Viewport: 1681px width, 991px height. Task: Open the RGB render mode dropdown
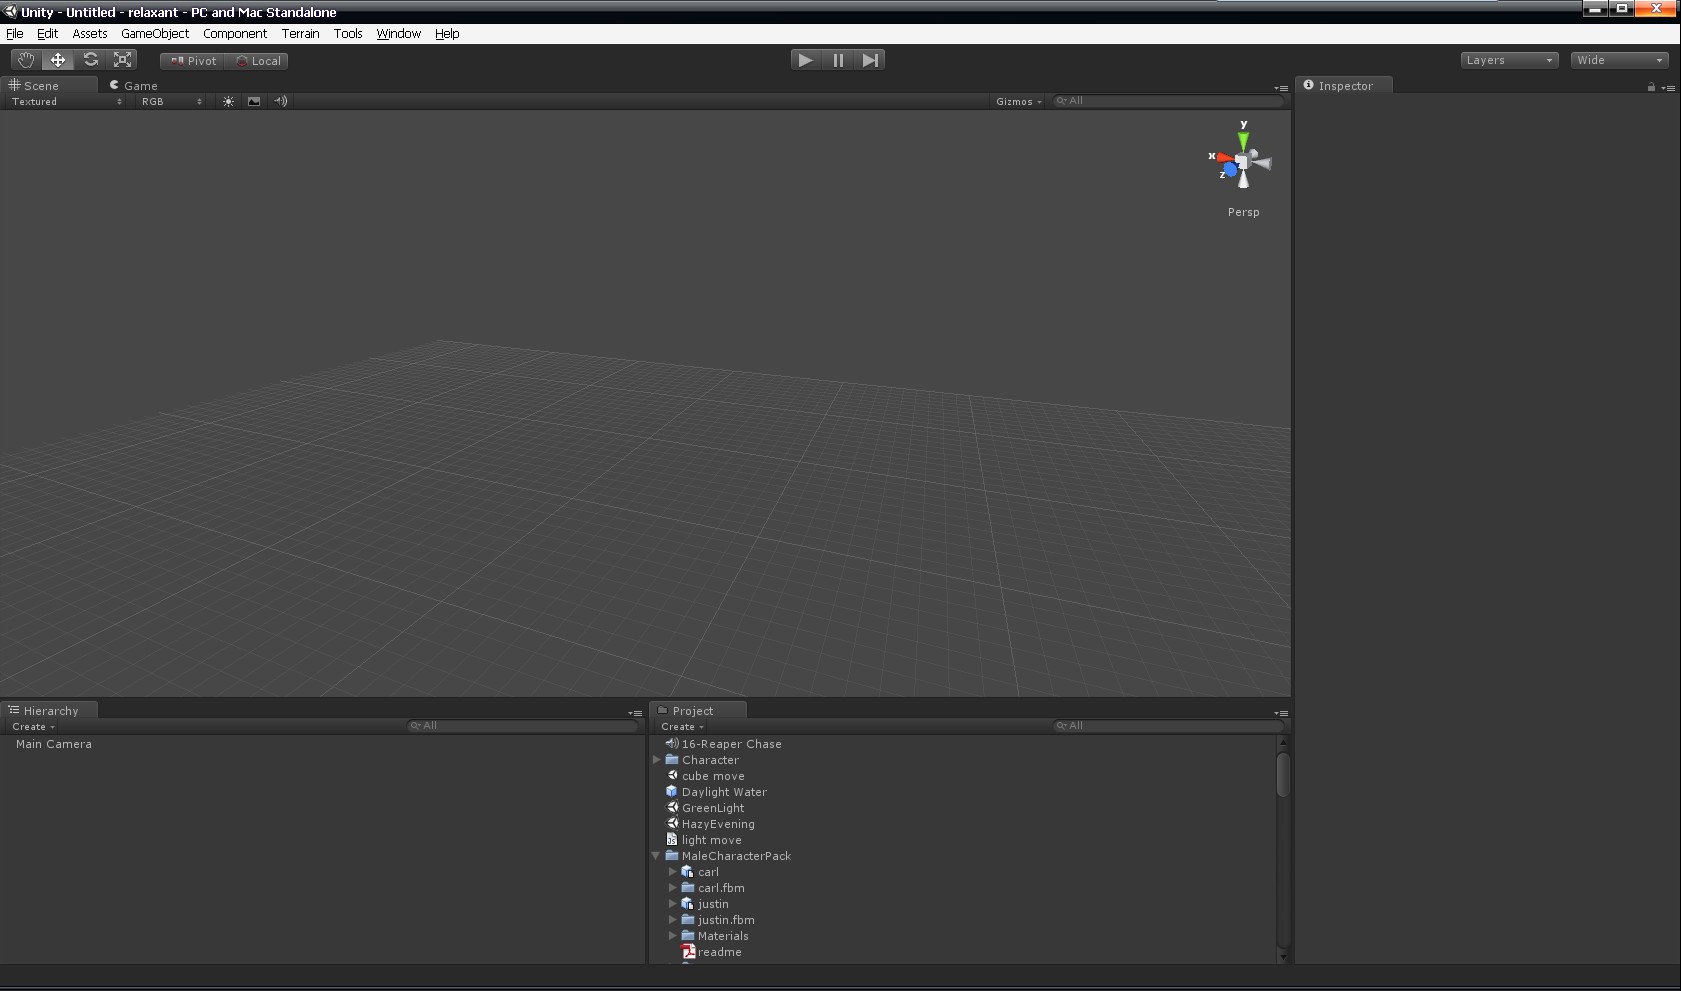pyautogui.click(x=171, y=101)
